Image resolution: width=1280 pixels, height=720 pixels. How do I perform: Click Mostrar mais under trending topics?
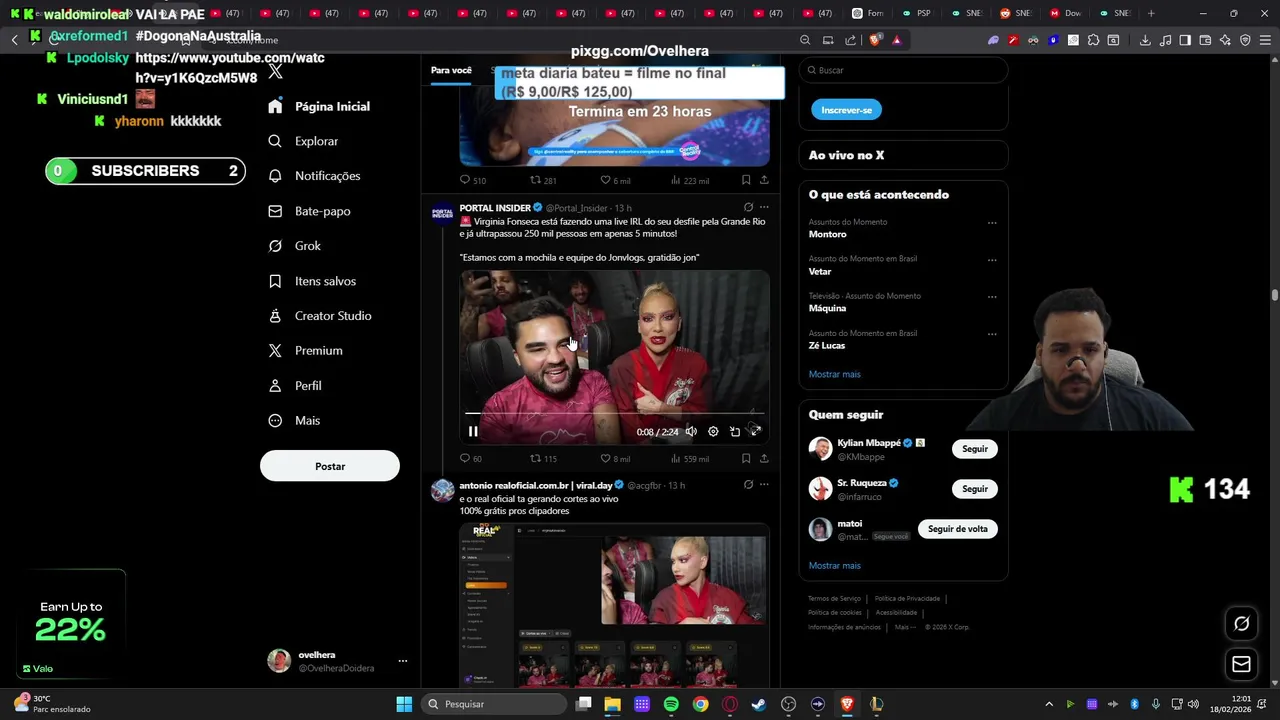[x=834, y=374]
